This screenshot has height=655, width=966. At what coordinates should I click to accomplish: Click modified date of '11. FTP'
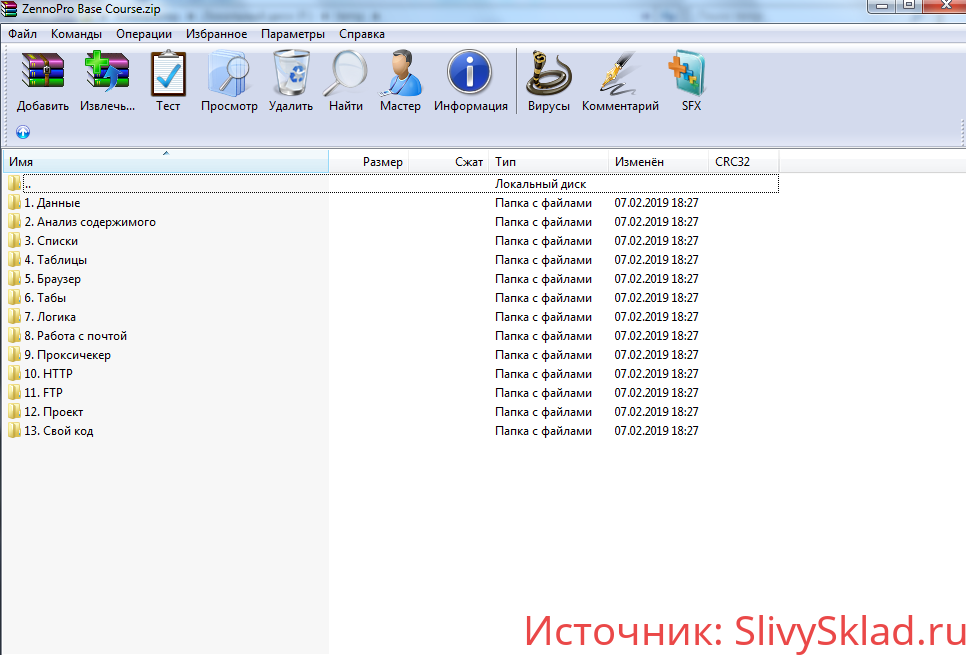[x=656, y=393]
